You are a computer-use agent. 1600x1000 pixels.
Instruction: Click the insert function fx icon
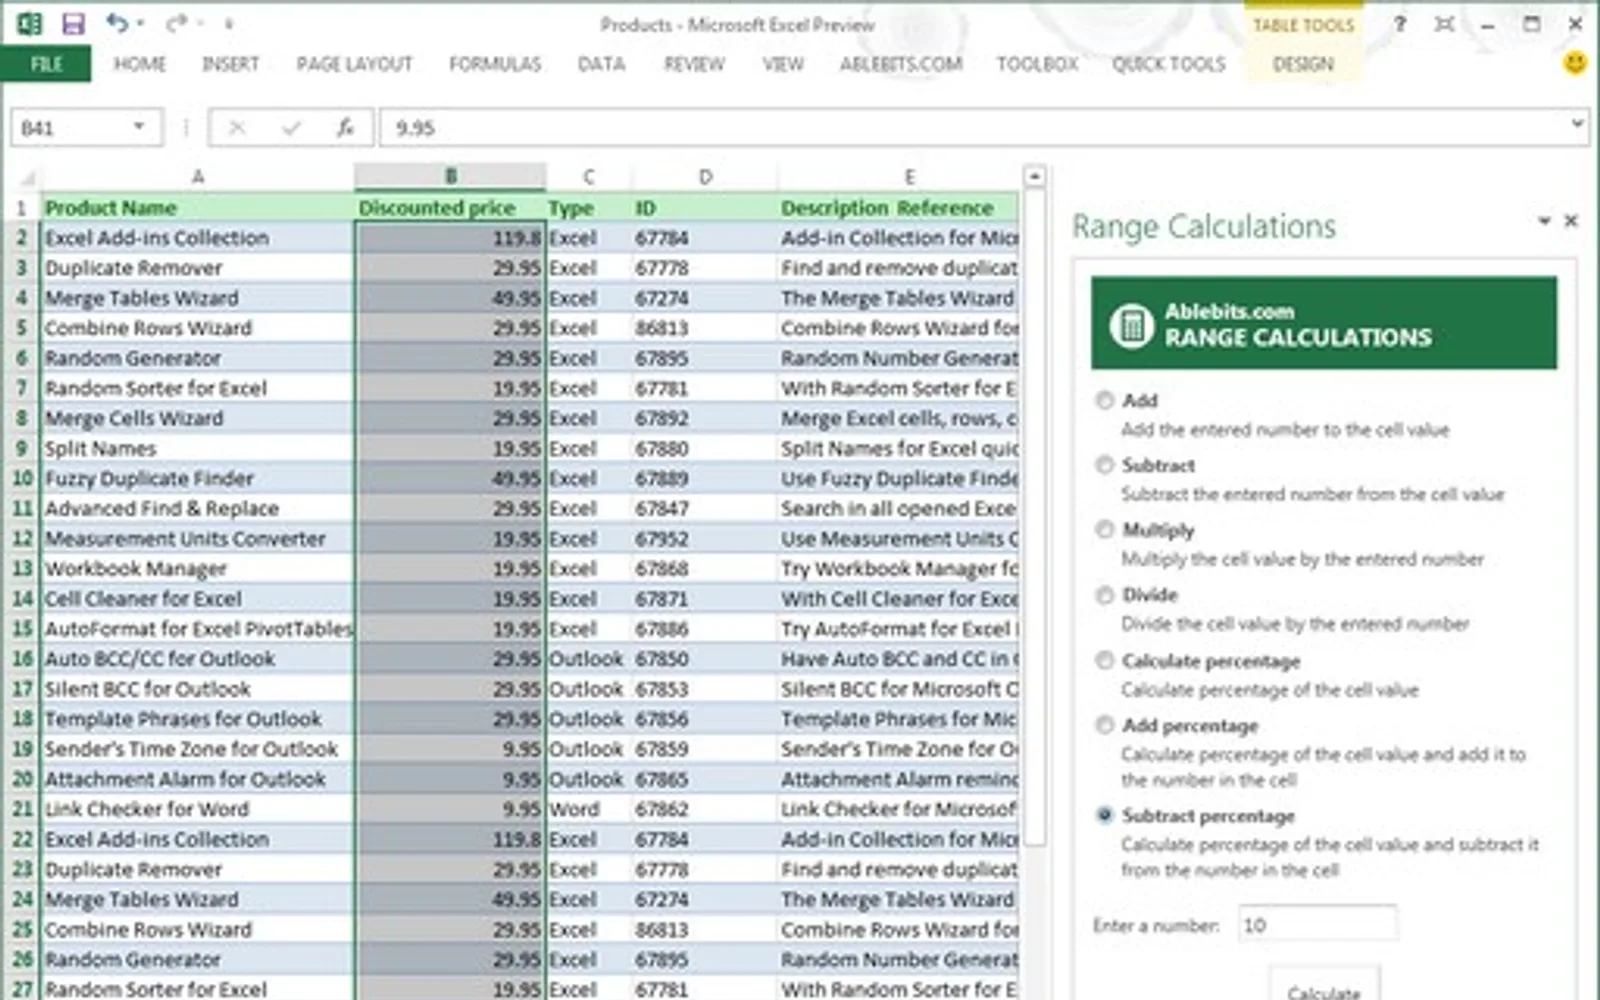[x=345, y=128]
